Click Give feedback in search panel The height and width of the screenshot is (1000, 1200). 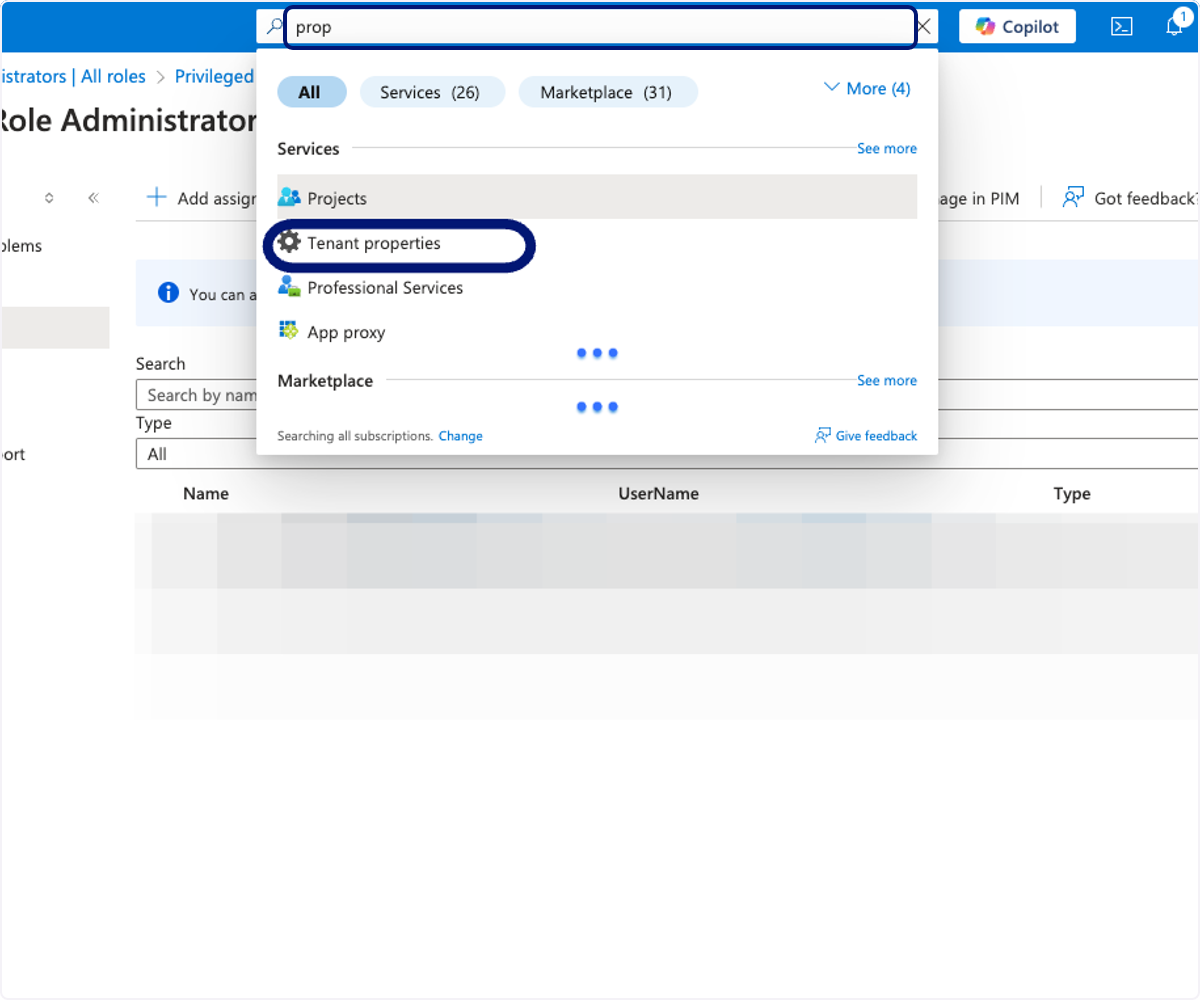click(866, 436)
